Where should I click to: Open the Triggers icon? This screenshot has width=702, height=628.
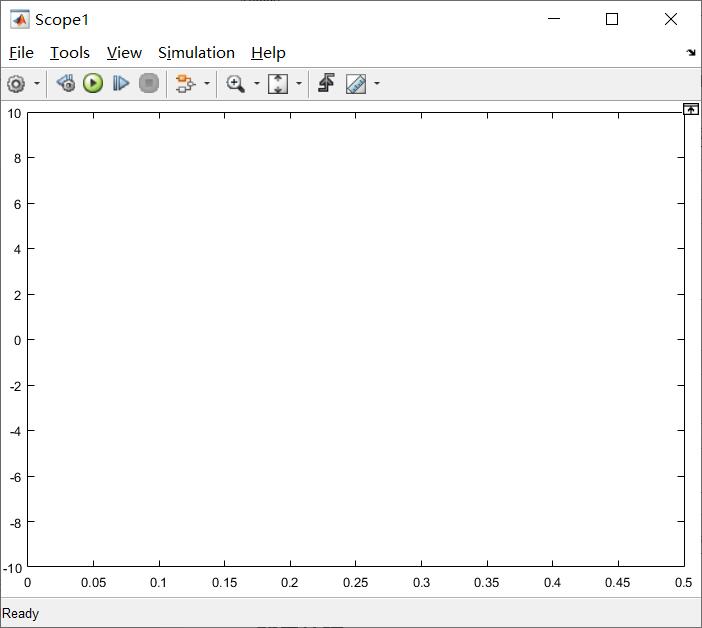(x=326, y=84)
